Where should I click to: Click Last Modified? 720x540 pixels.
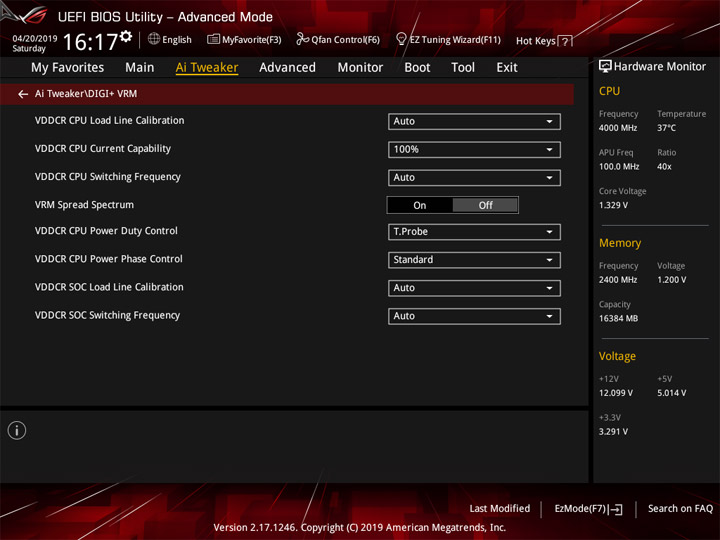(500, 509)
